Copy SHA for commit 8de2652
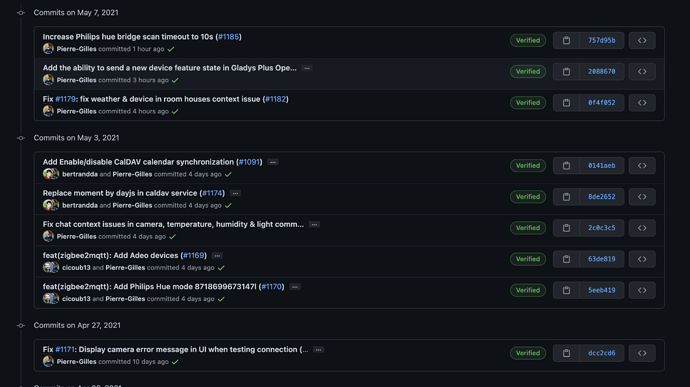The image size is (690, 387). [566, 197]
